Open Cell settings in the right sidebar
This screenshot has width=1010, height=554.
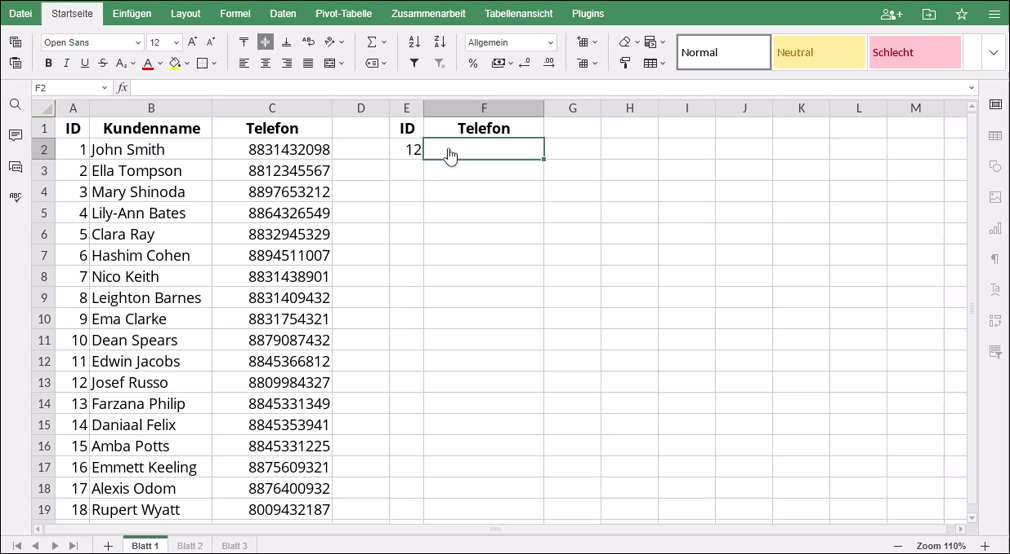(995, 104)
